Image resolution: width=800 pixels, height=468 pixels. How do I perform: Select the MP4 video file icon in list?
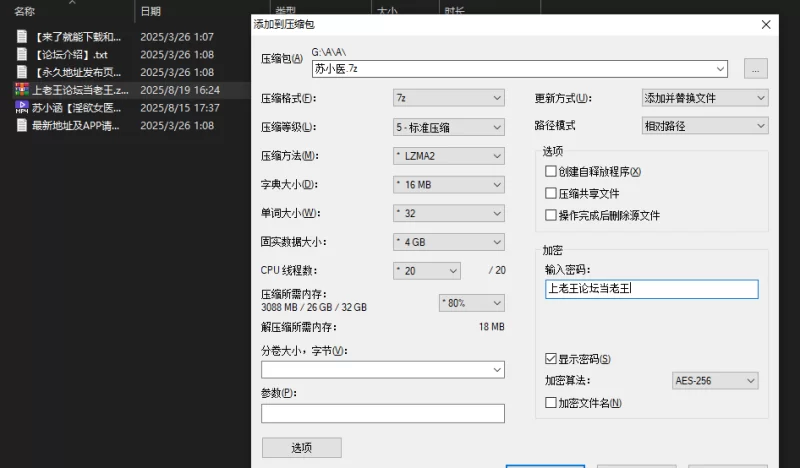pos(21,107)
